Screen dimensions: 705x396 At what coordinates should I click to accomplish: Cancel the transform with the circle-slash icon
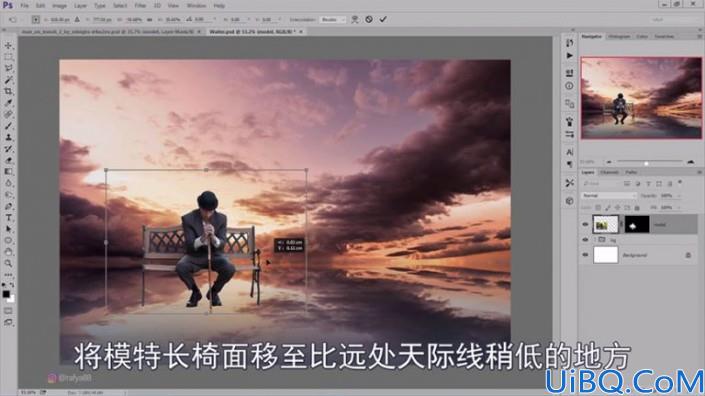pos(369,19)
